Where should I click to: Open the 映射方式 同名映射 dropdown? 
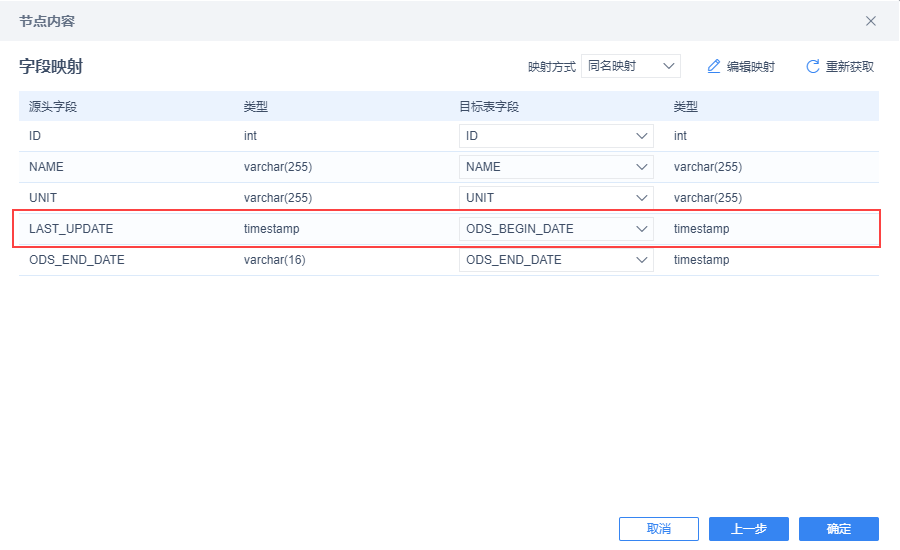point(631,66)
